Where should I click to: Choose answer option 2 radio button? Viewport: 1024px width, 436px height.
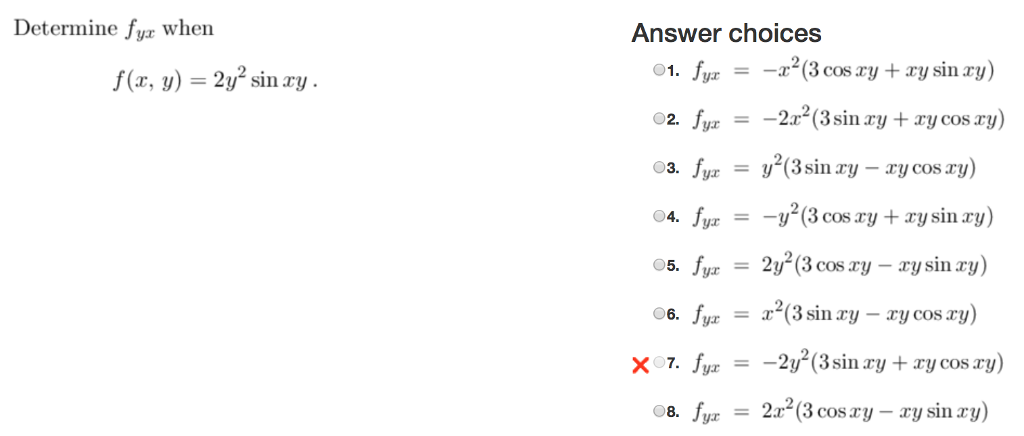659,119
